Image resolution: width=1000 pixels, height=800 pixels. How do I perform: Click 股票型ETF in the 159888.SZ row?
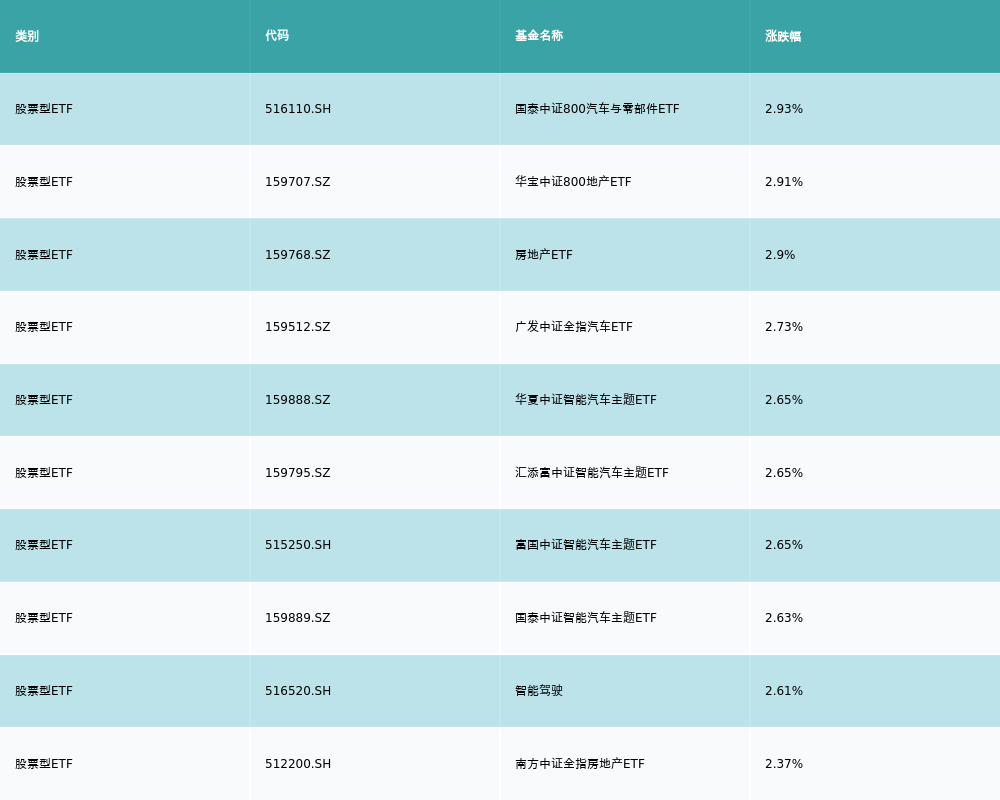[x=44, y=400]
